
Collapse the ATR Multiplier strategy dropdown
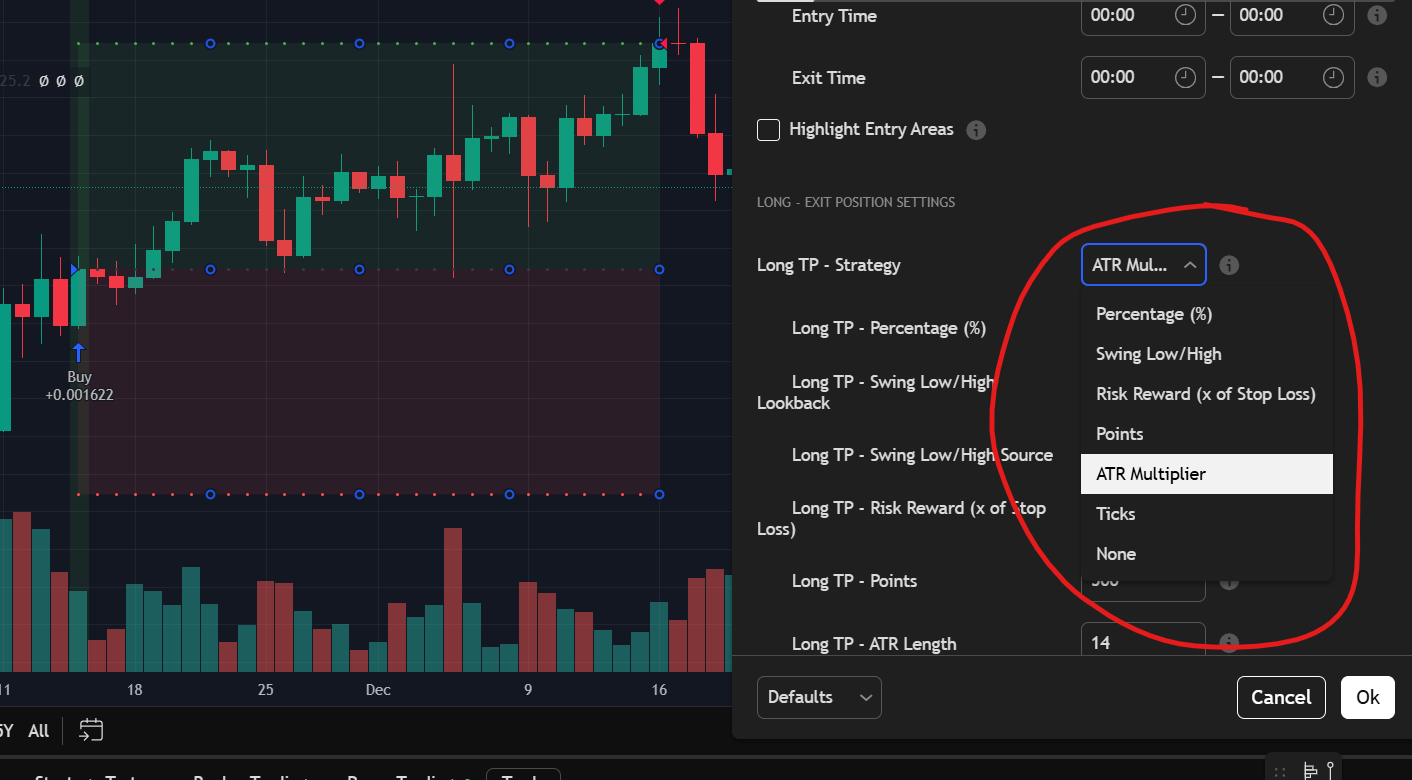tap(1143, 264)
